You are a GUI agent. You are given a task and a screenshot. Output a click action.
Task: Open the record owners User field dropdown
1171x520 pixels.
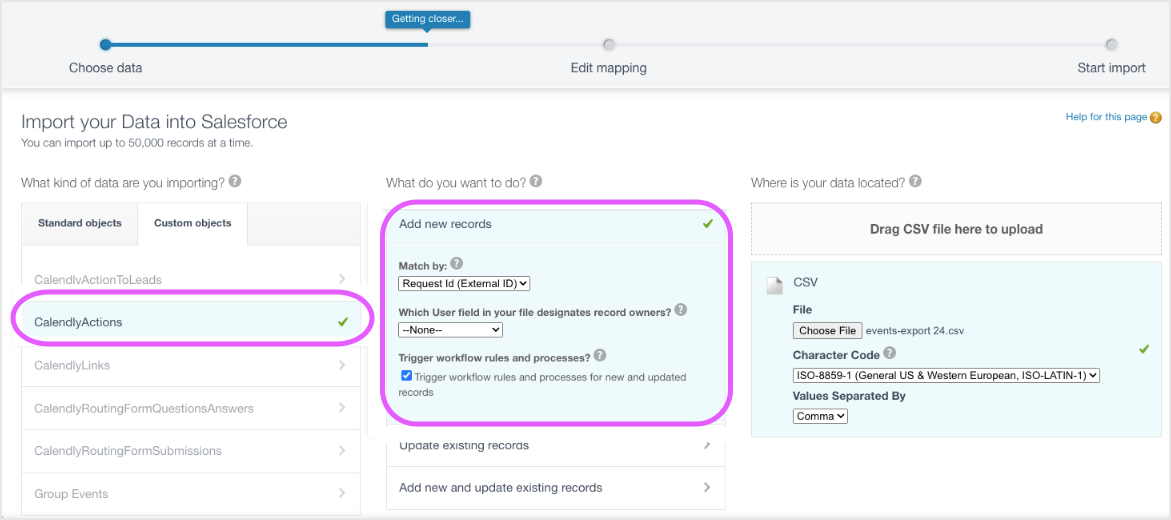(450, 329)
